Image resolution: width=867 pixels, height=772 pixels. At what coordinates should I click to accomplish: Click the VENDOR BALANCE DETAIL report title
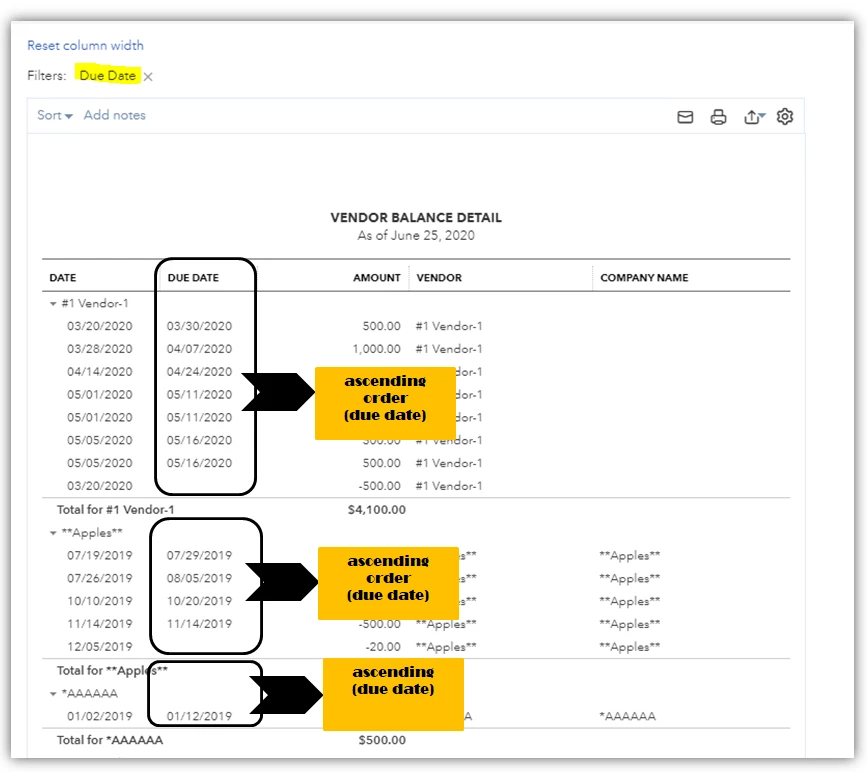416,217
